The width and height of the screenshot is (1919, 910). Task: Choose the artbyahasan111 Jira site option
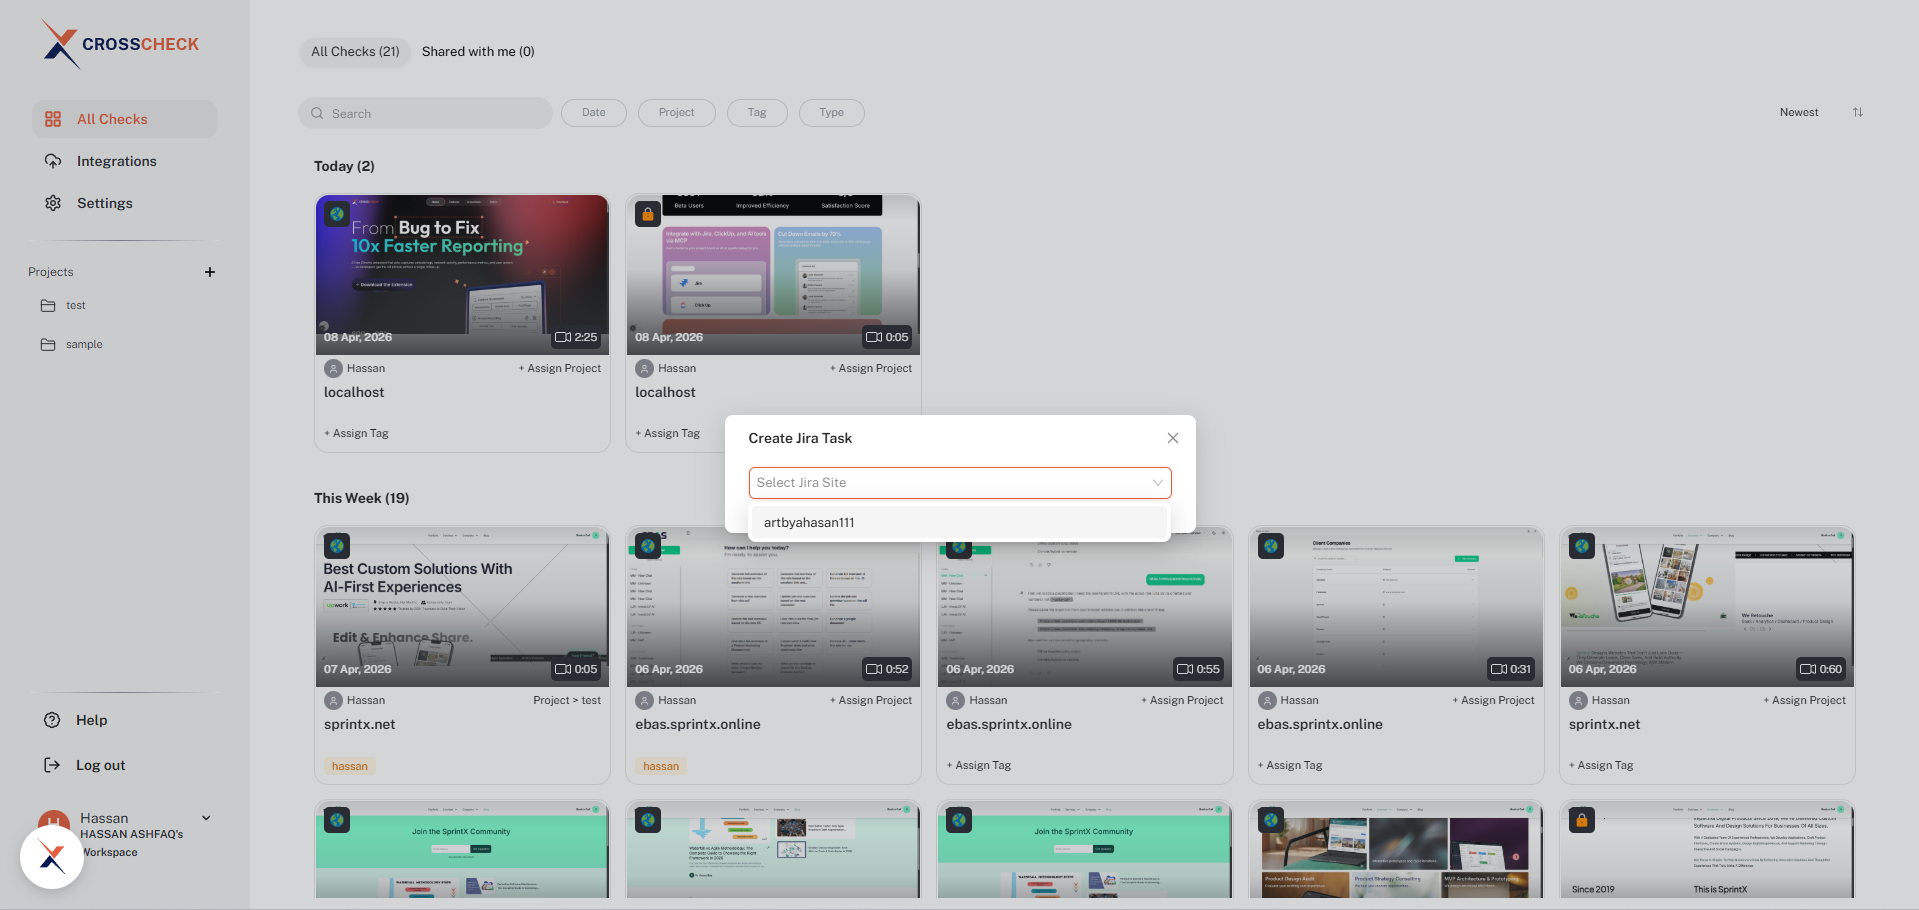(960, 522)
